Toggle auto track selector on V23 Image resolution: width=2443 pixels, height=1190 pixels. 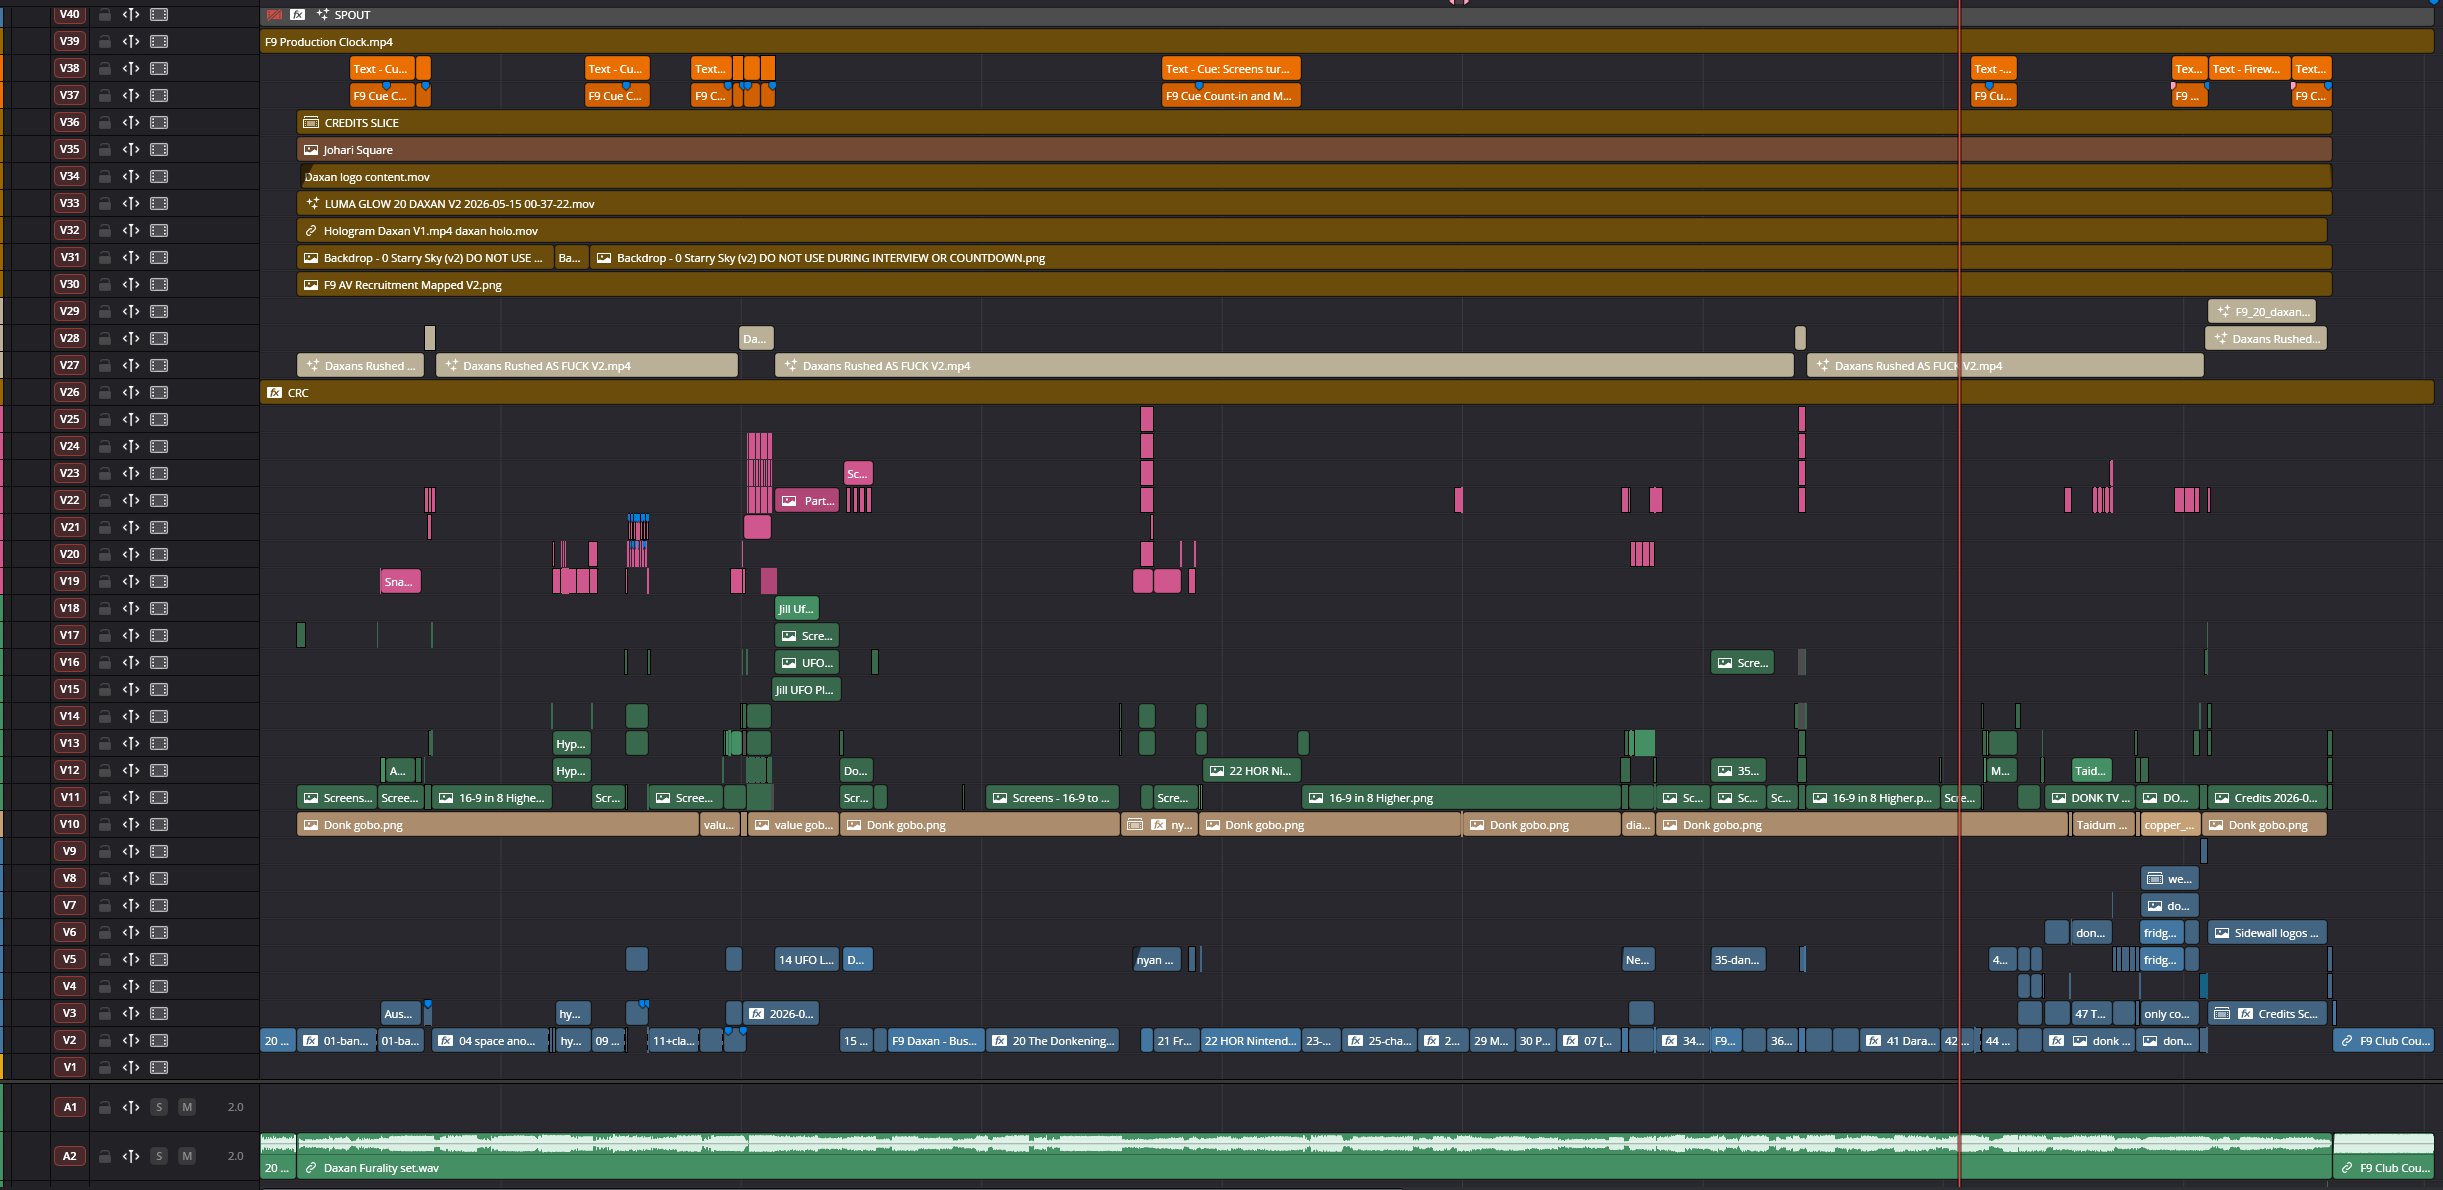pos(131,473)
